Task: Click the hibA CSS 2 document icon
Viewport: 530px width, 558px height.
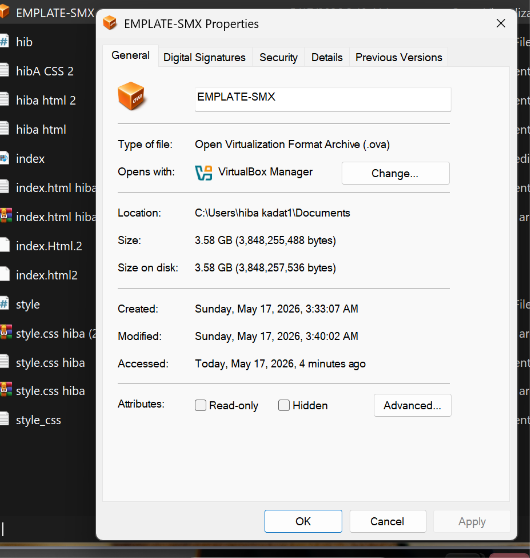Action: pyautogui.click(x=4, y=70)
